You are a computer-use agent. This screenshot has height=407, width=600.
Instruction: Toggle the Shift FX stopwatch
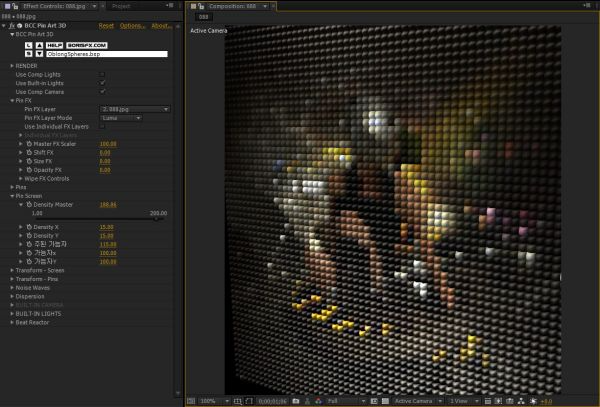coord(29,152)
